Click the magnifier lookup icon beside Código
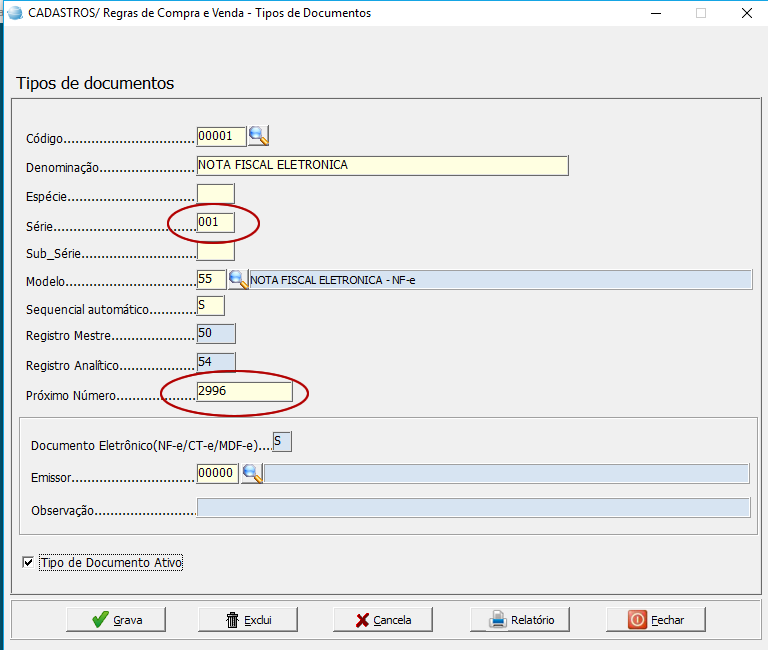The height and width of the screenshot is (650, 768). click(x=259, y=136)
